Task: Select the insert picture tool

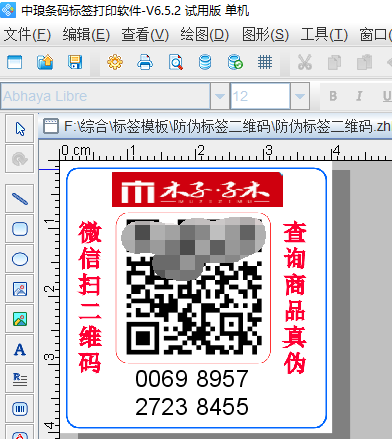Action: [x=20, y=289]
